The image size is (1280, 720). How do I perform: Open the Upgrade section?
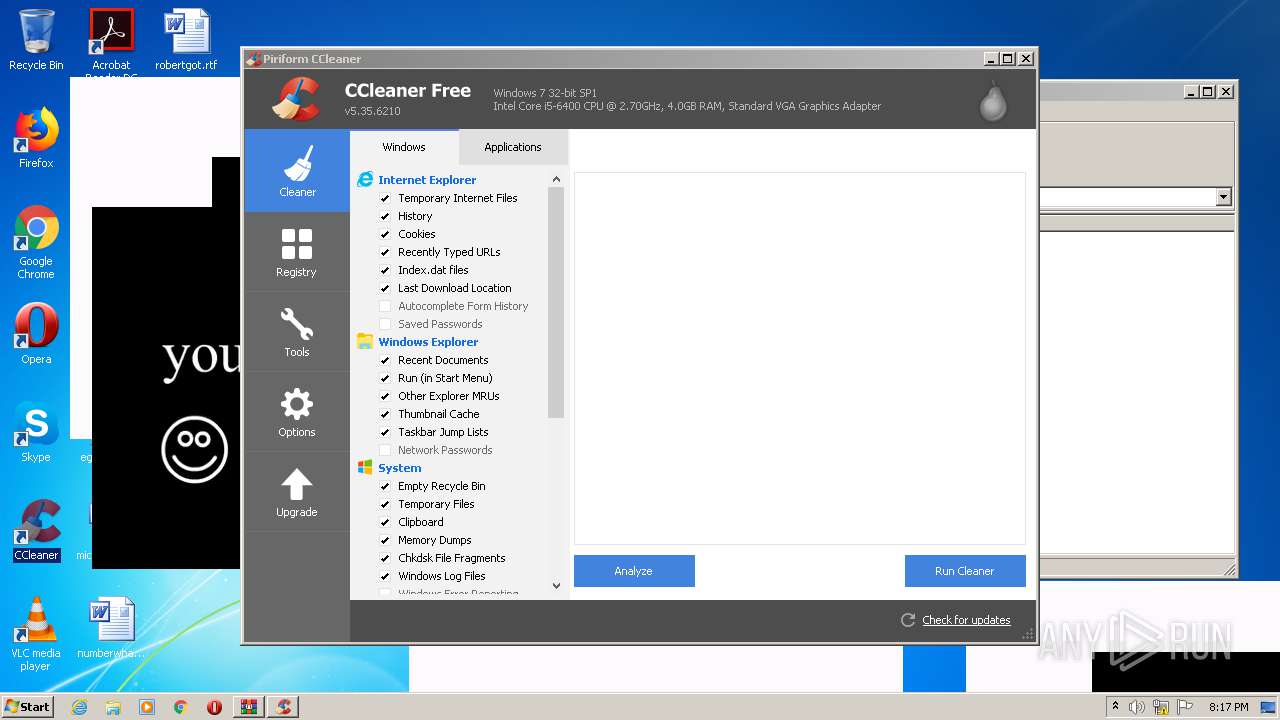pyautogui.click(x=297, y=491)
